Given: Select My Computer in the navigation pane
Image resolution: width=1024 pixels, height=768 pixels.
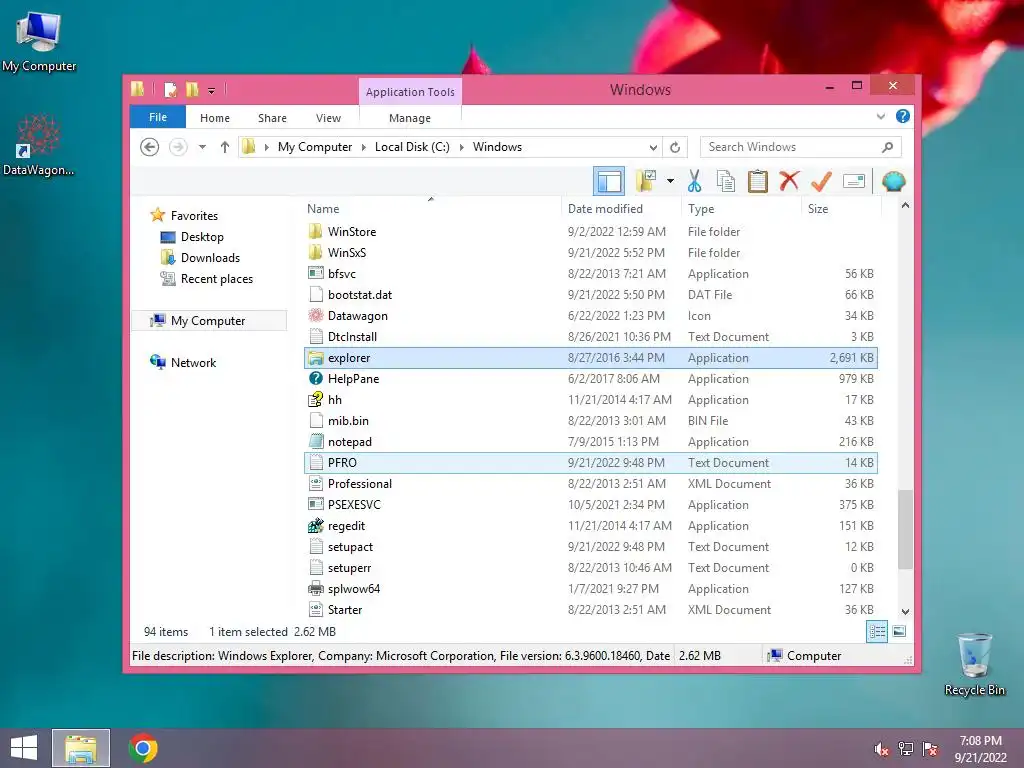Looking at the screenshot, I should pos(208,321).
